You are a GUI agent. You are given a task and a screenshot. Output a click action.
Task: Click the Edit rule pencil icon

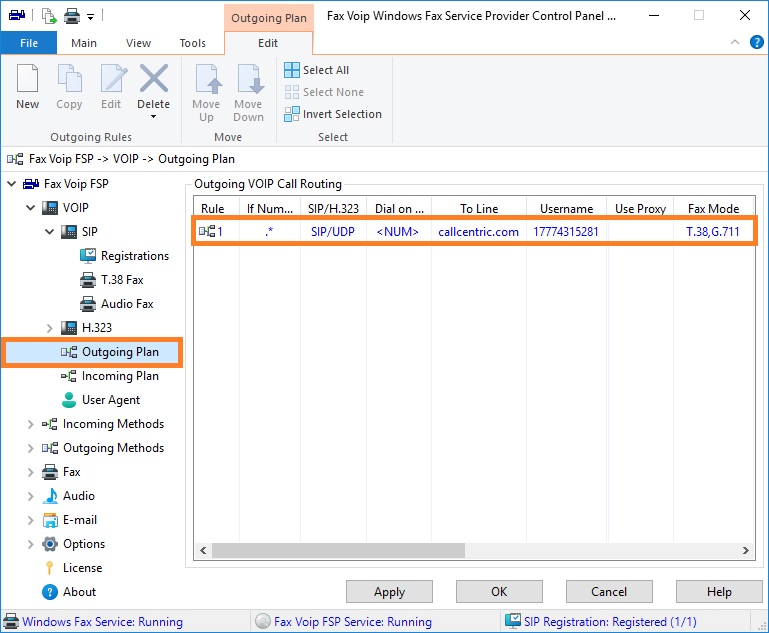(x=113, y=78)
